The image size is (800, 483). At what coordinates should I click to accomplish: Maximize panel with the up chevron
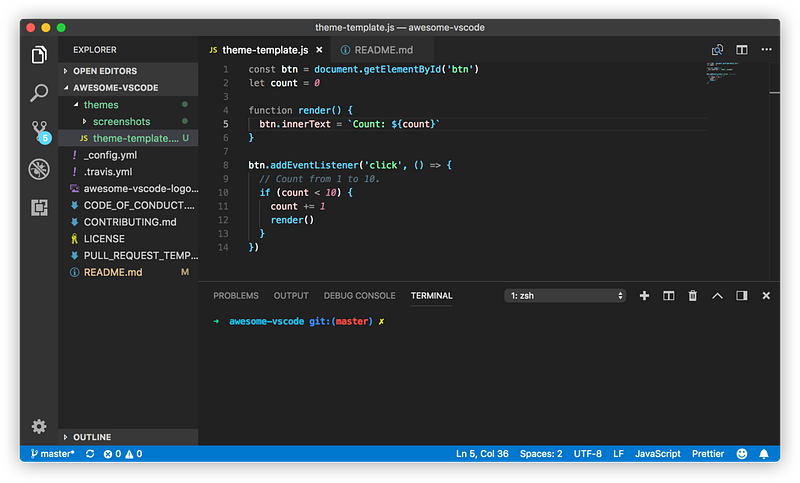pos(717,296)
